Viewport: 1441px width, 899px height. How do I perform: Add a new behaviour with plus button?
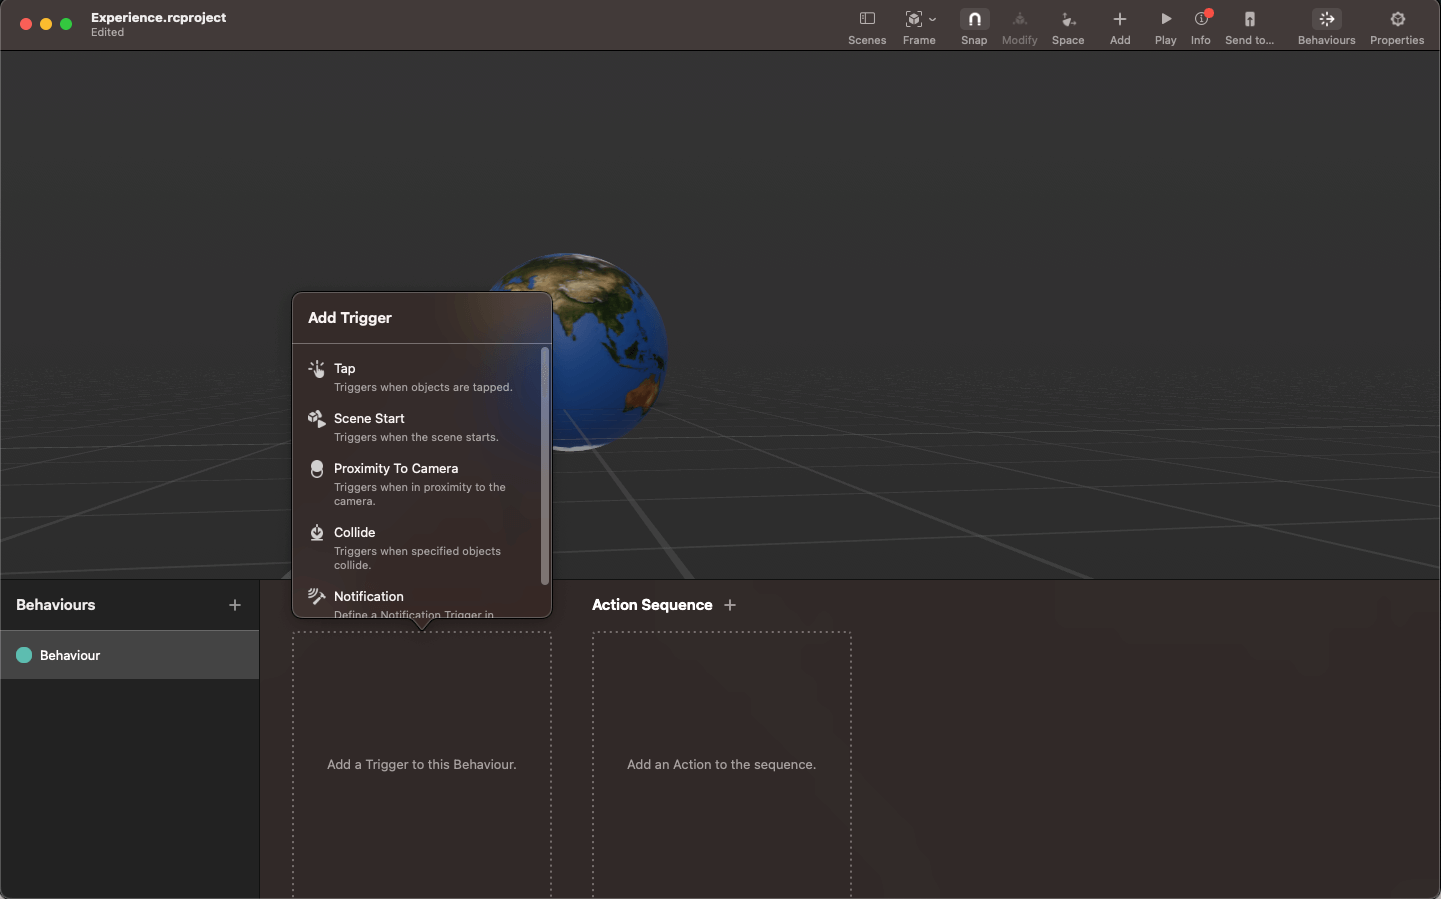(x=235, y=605)
